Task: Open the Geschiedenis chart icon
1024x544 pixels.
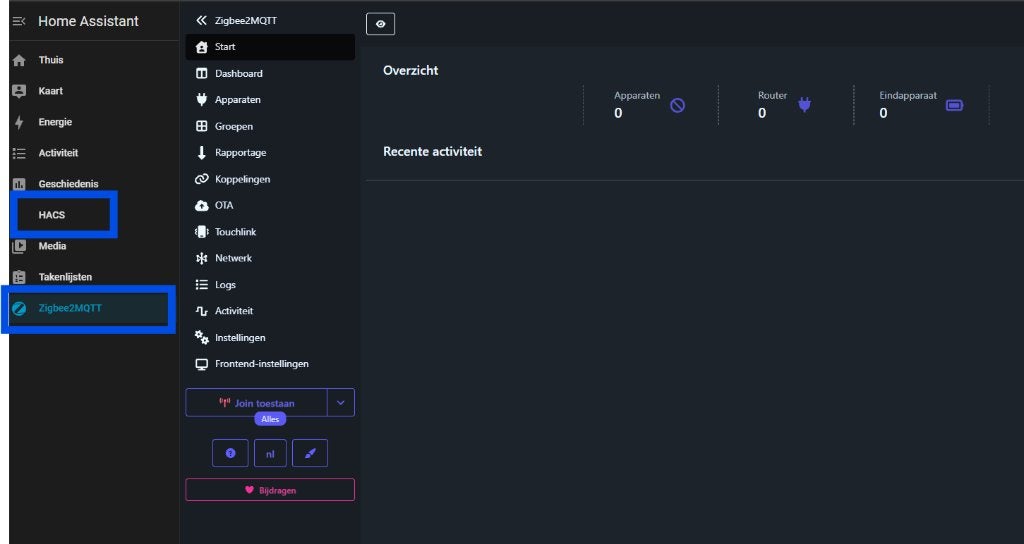Action: coord(19,184)
